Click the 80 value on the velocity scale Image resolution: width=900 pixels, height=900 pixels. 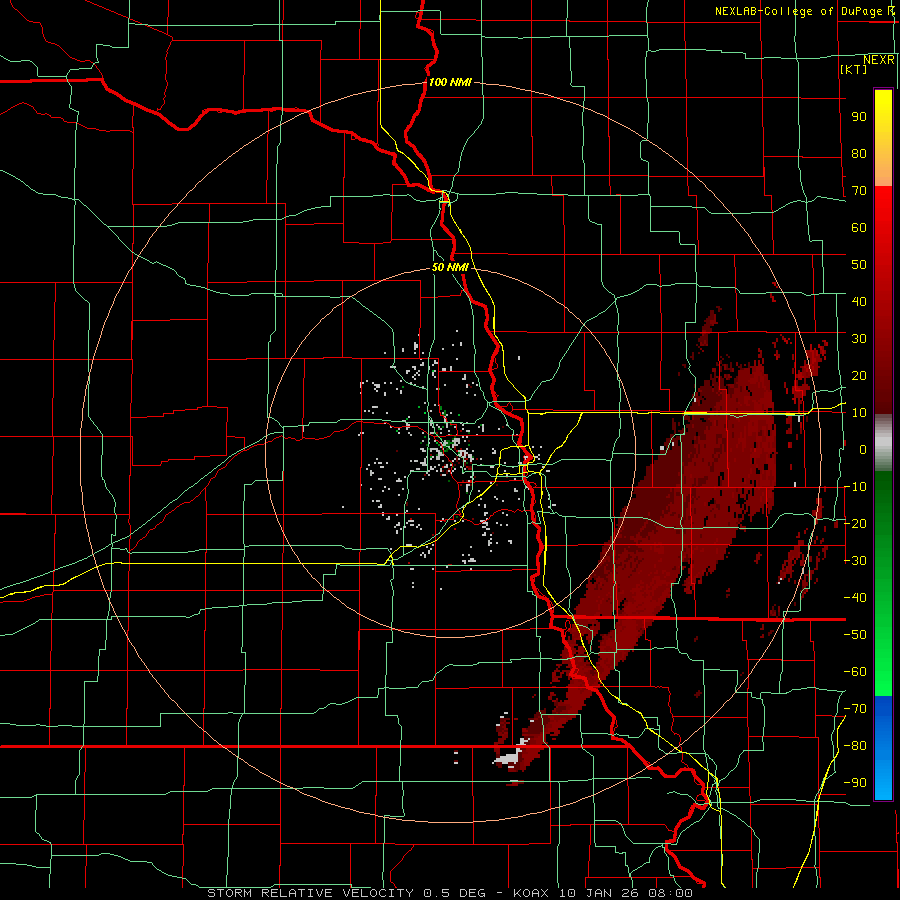point(859,153)
